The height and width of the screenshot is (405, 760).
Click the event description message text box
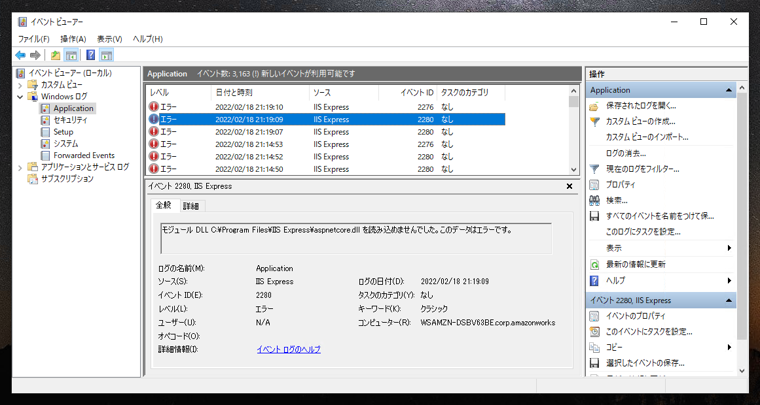356,238
